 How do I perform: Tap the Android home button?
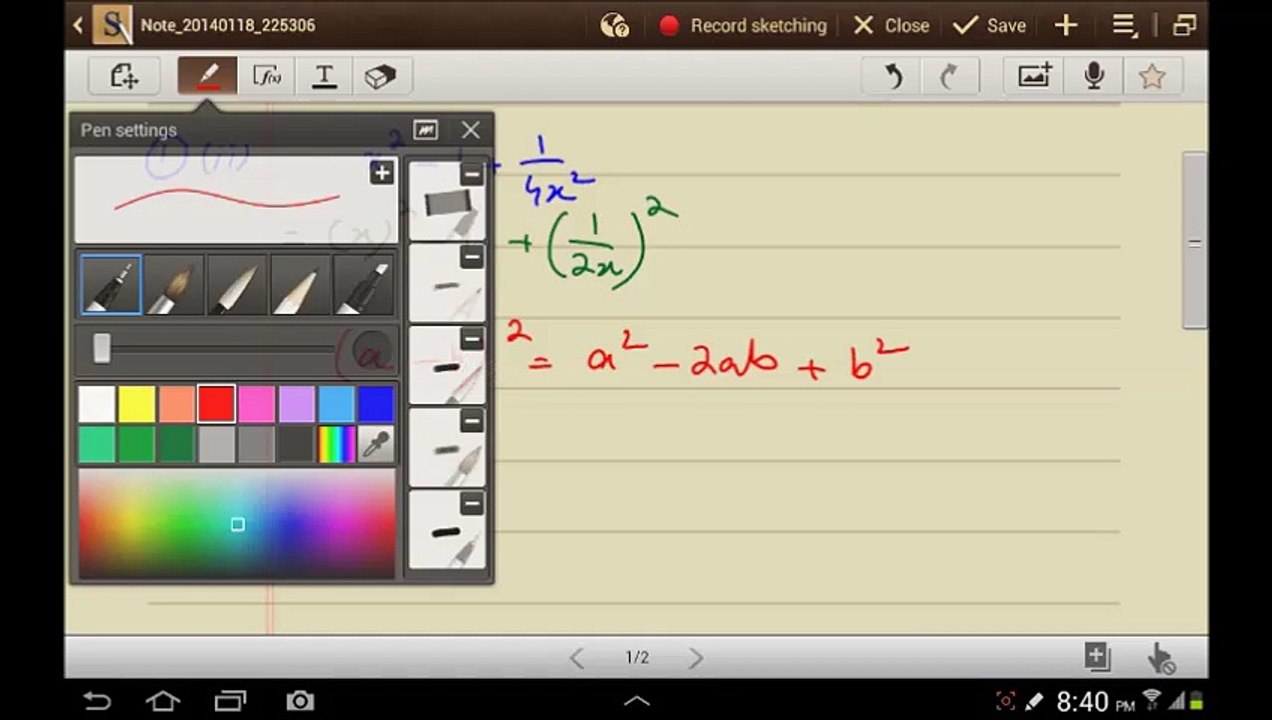[163, 701]
